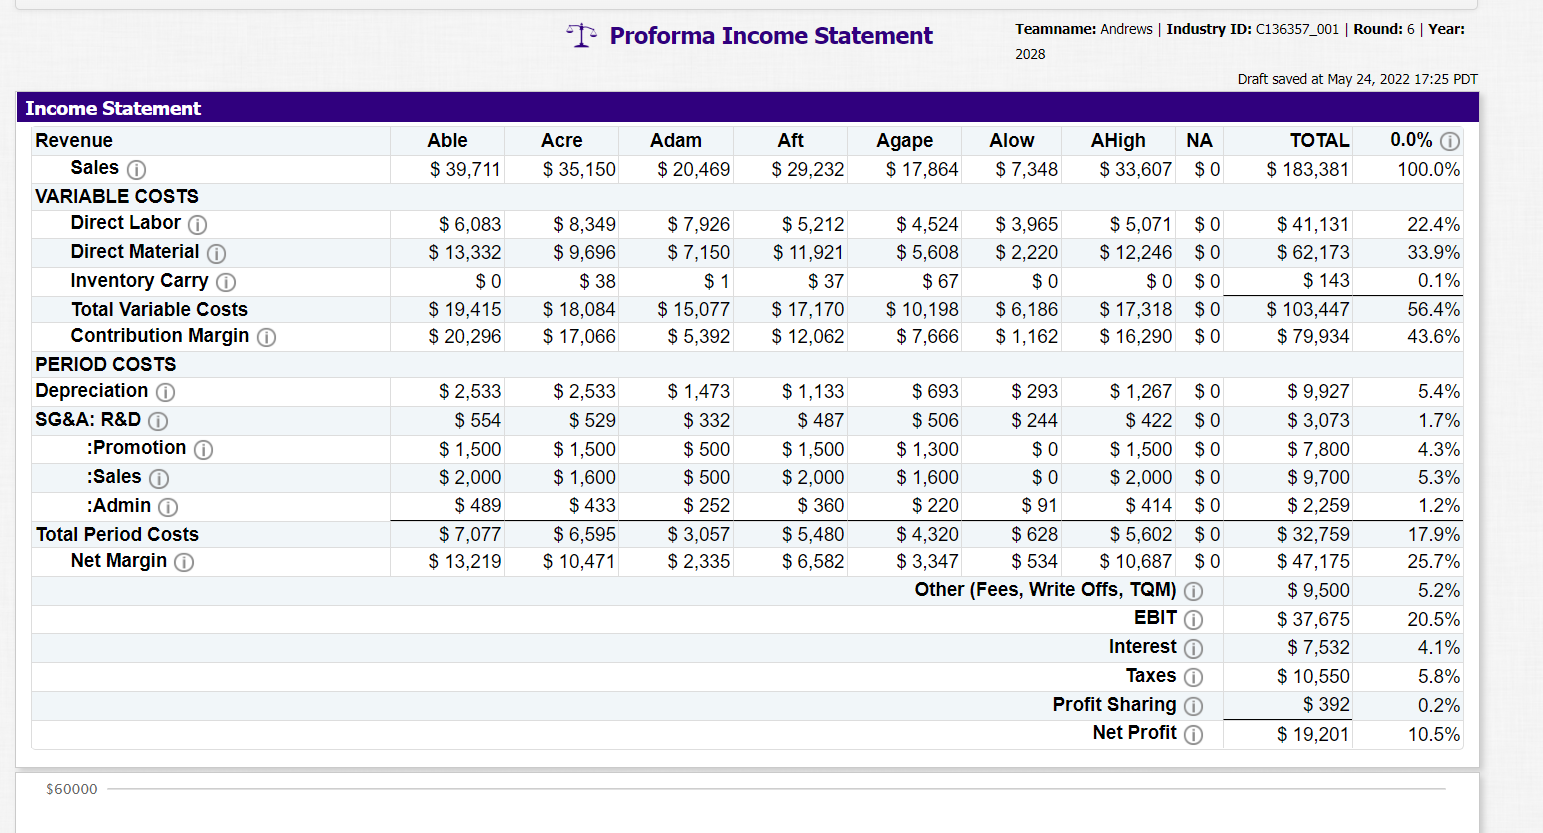Click Total Variable Costs row label
The height and width of the screenshot is (833, 1543).
159,309
